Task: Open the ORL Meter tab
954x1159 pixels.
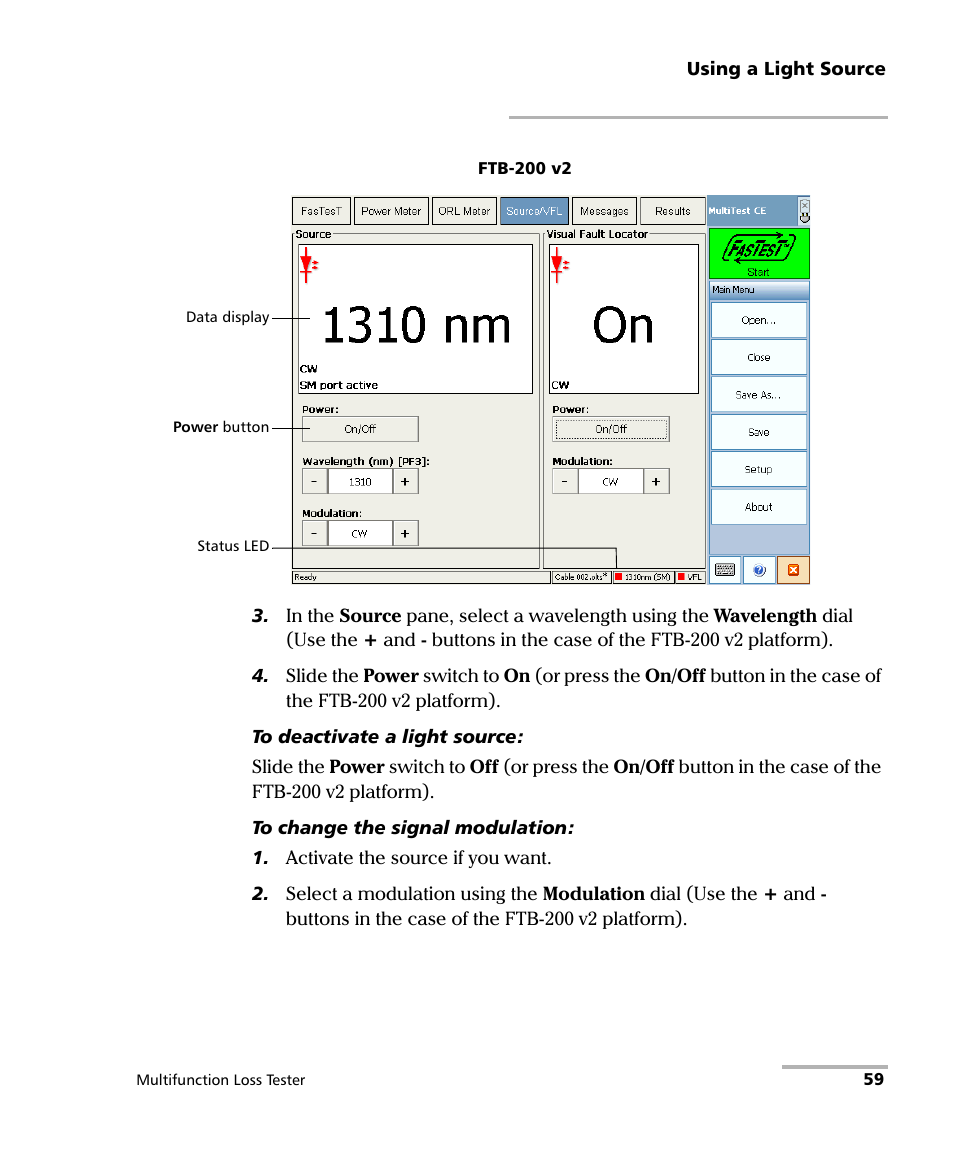Action: (x=464, y=211)
